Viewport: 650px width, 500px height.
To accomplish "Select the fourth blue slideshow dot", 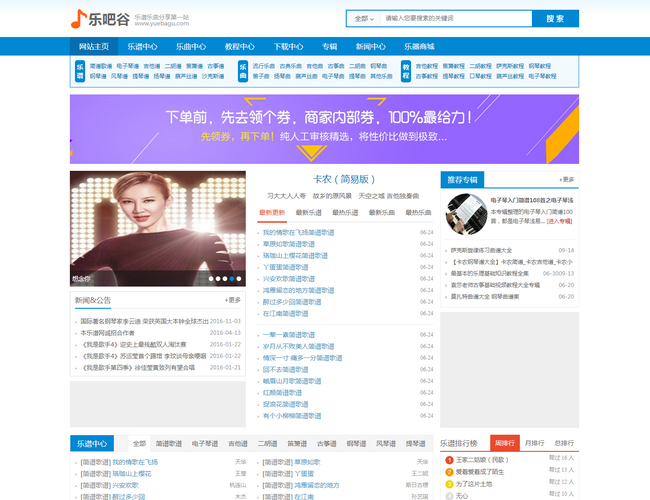I will click(232, 279).
